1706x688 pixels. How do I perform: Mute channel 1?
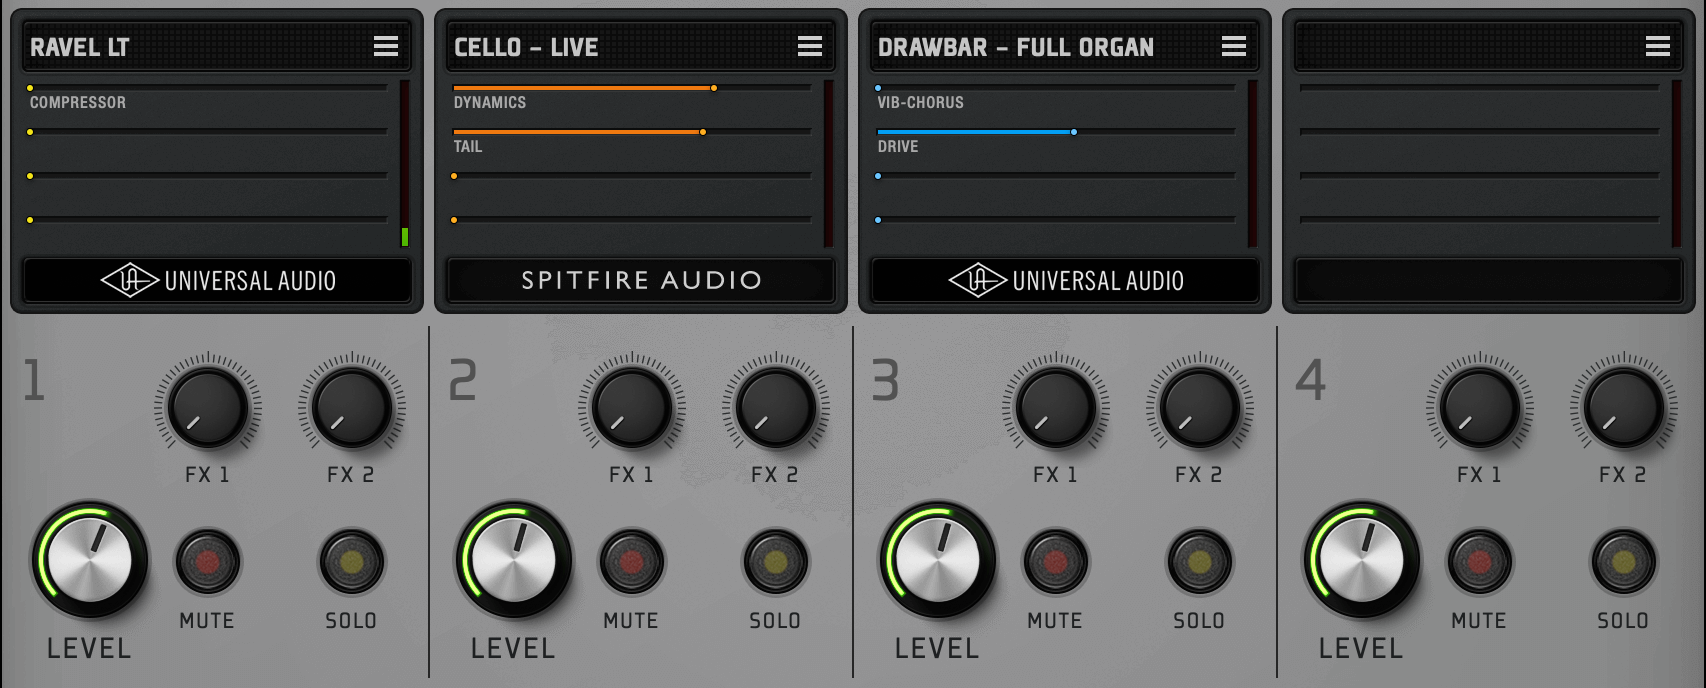(208, 562)
